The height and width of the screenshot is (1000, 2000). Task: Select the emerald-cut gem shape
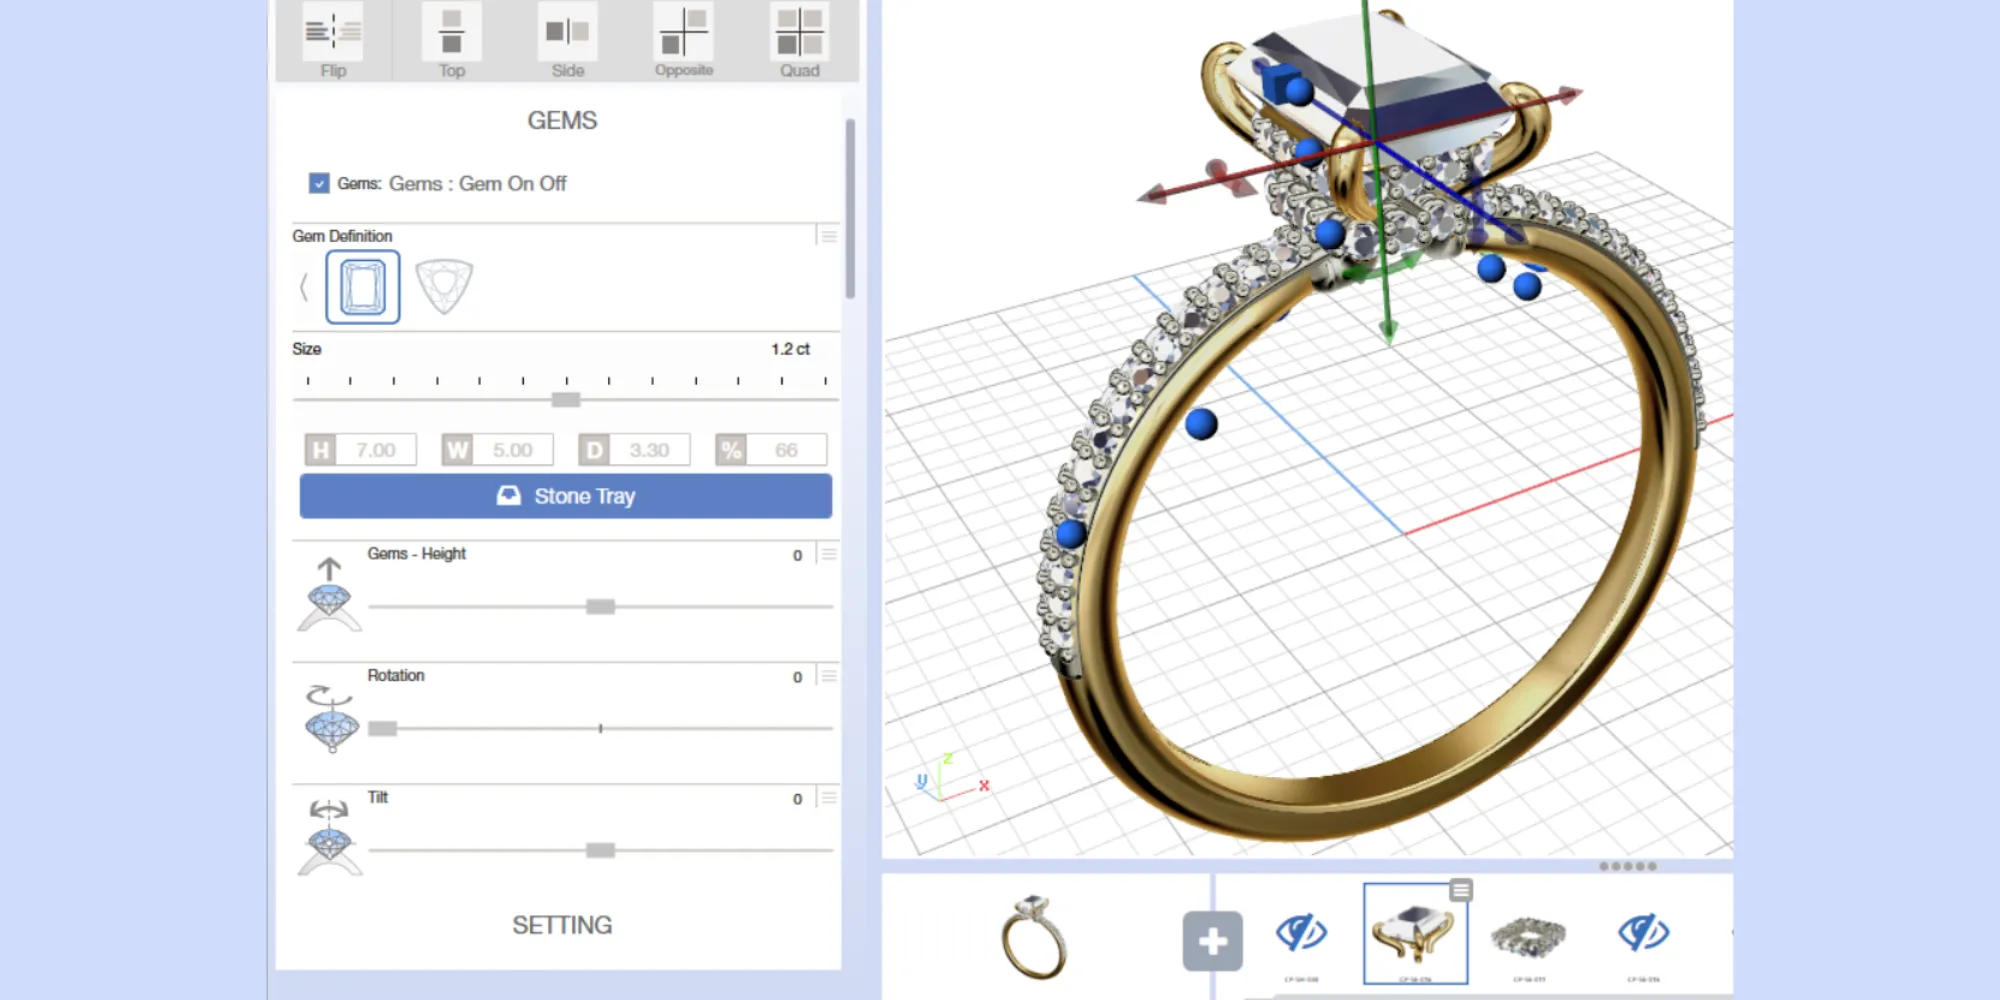362,286
